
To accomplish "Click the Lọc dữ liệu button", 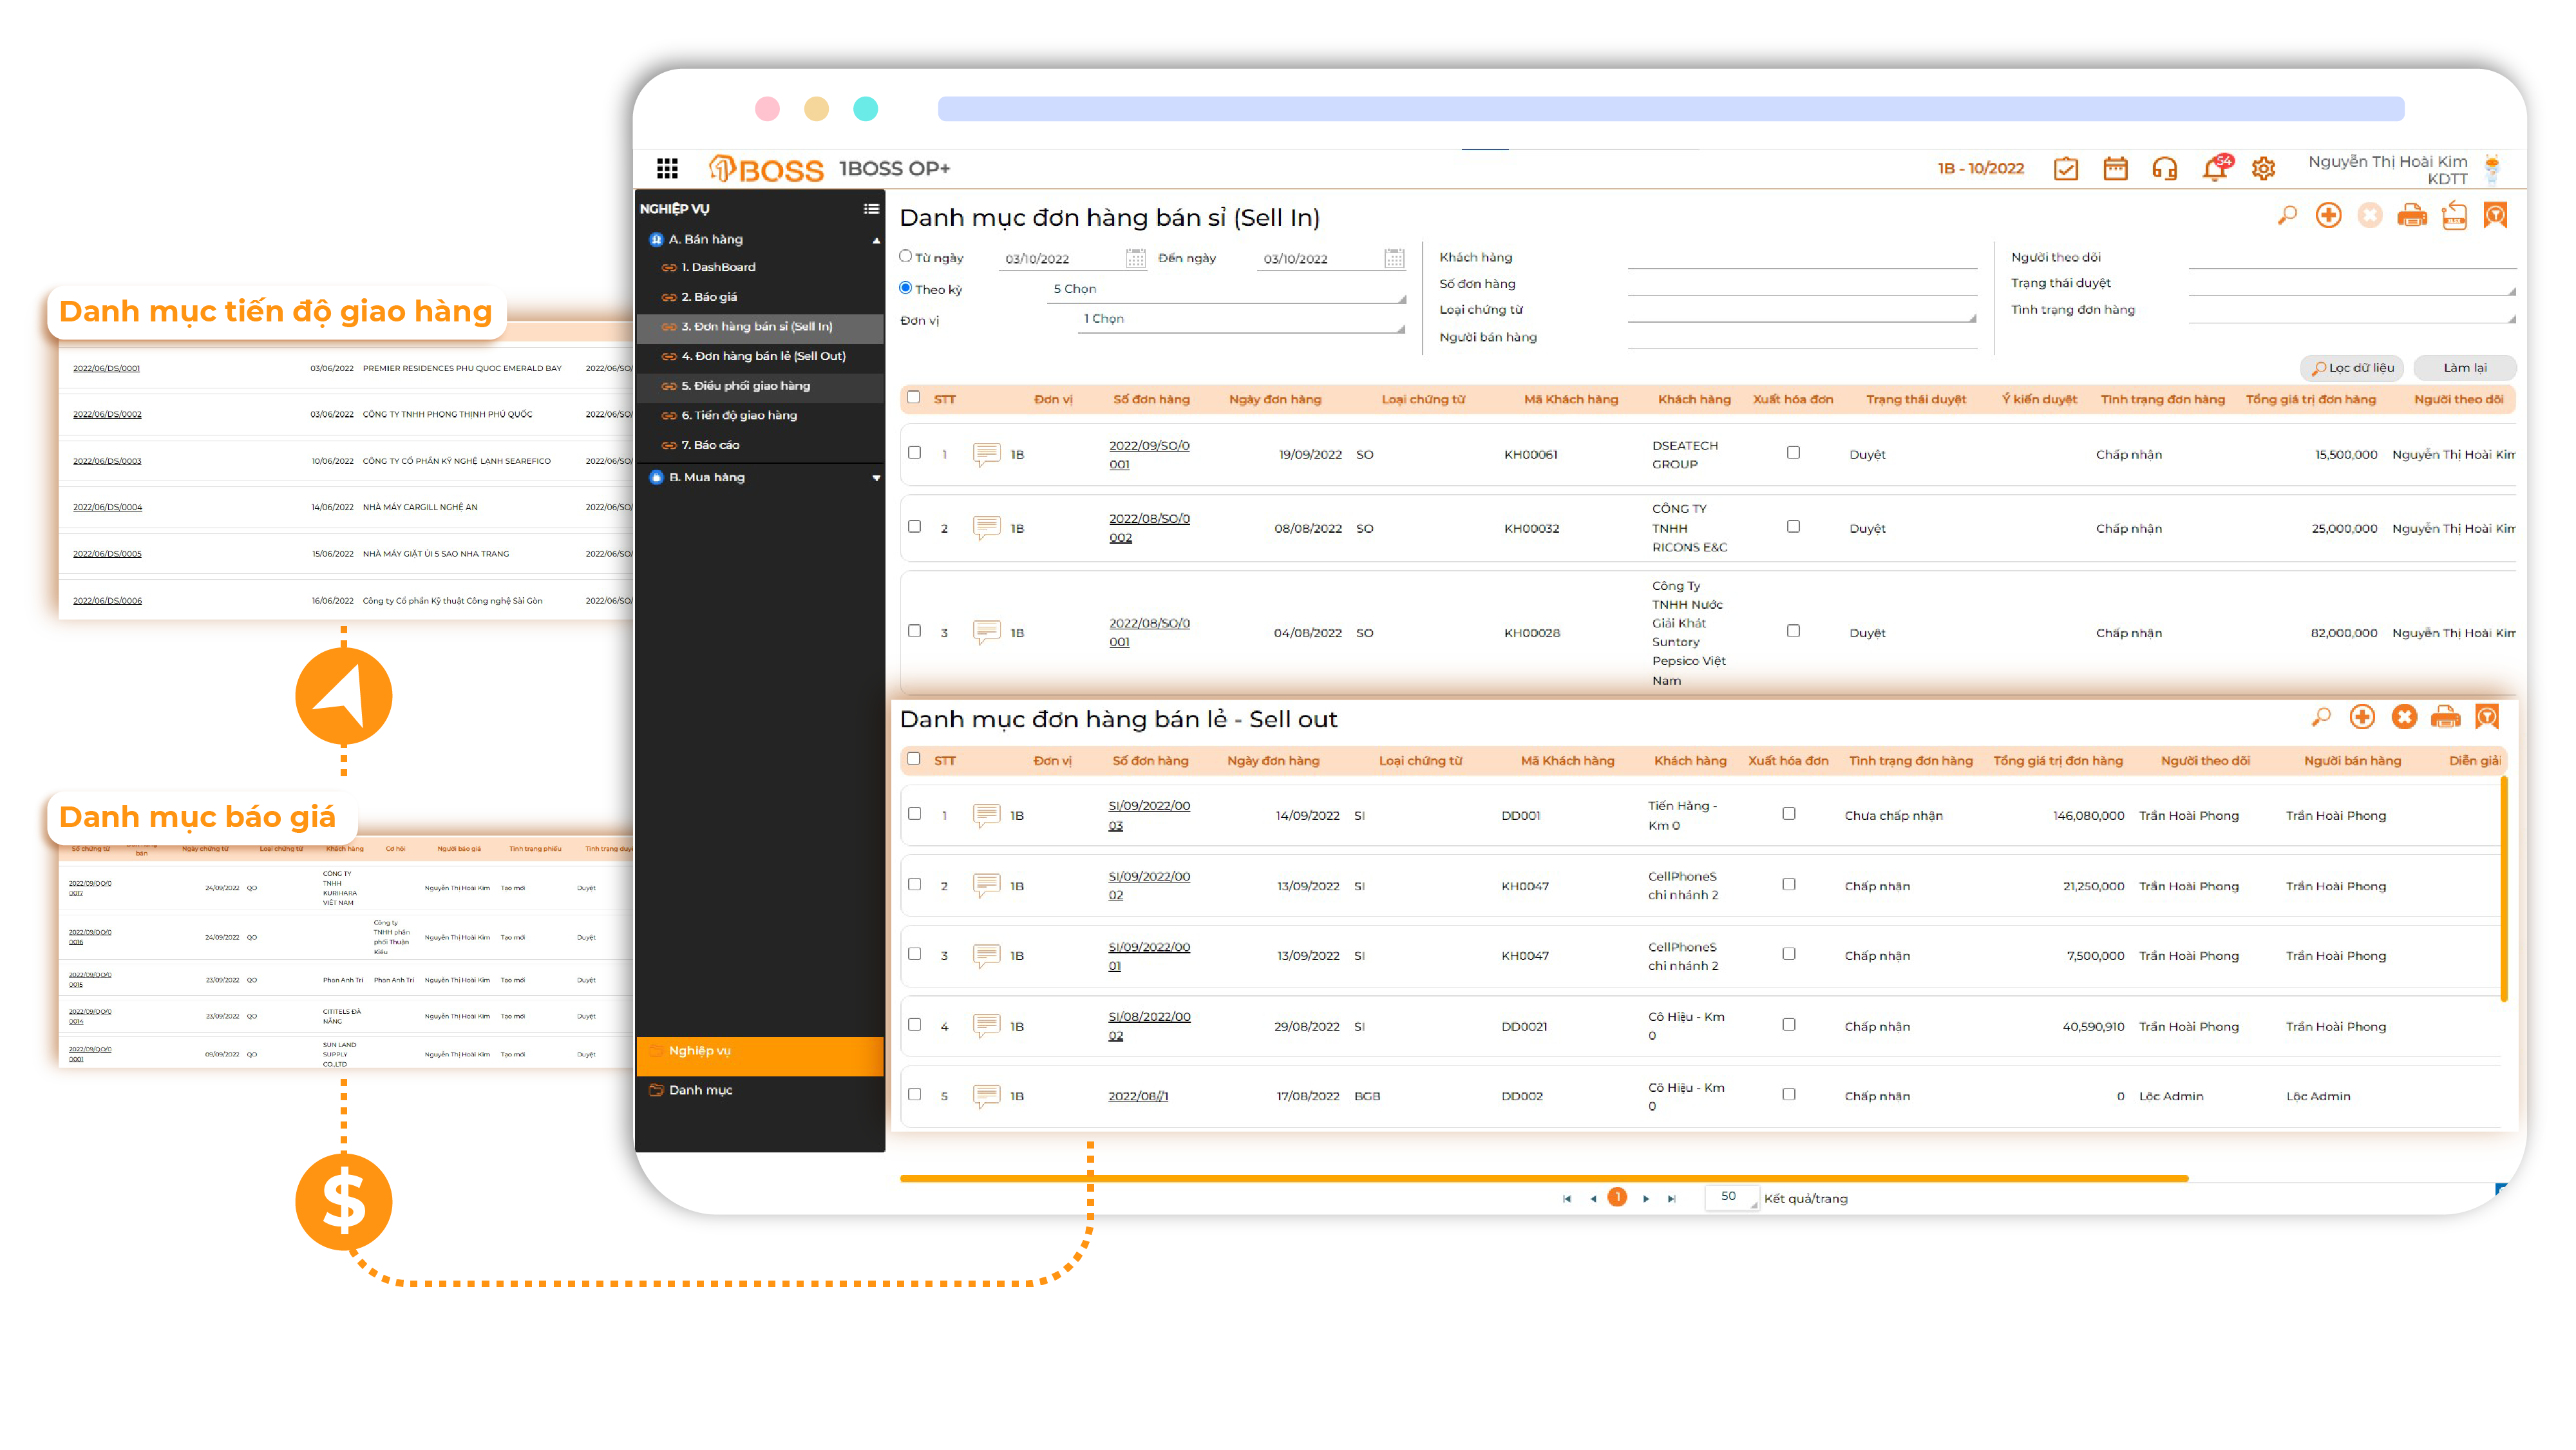I will (2351, 368).
